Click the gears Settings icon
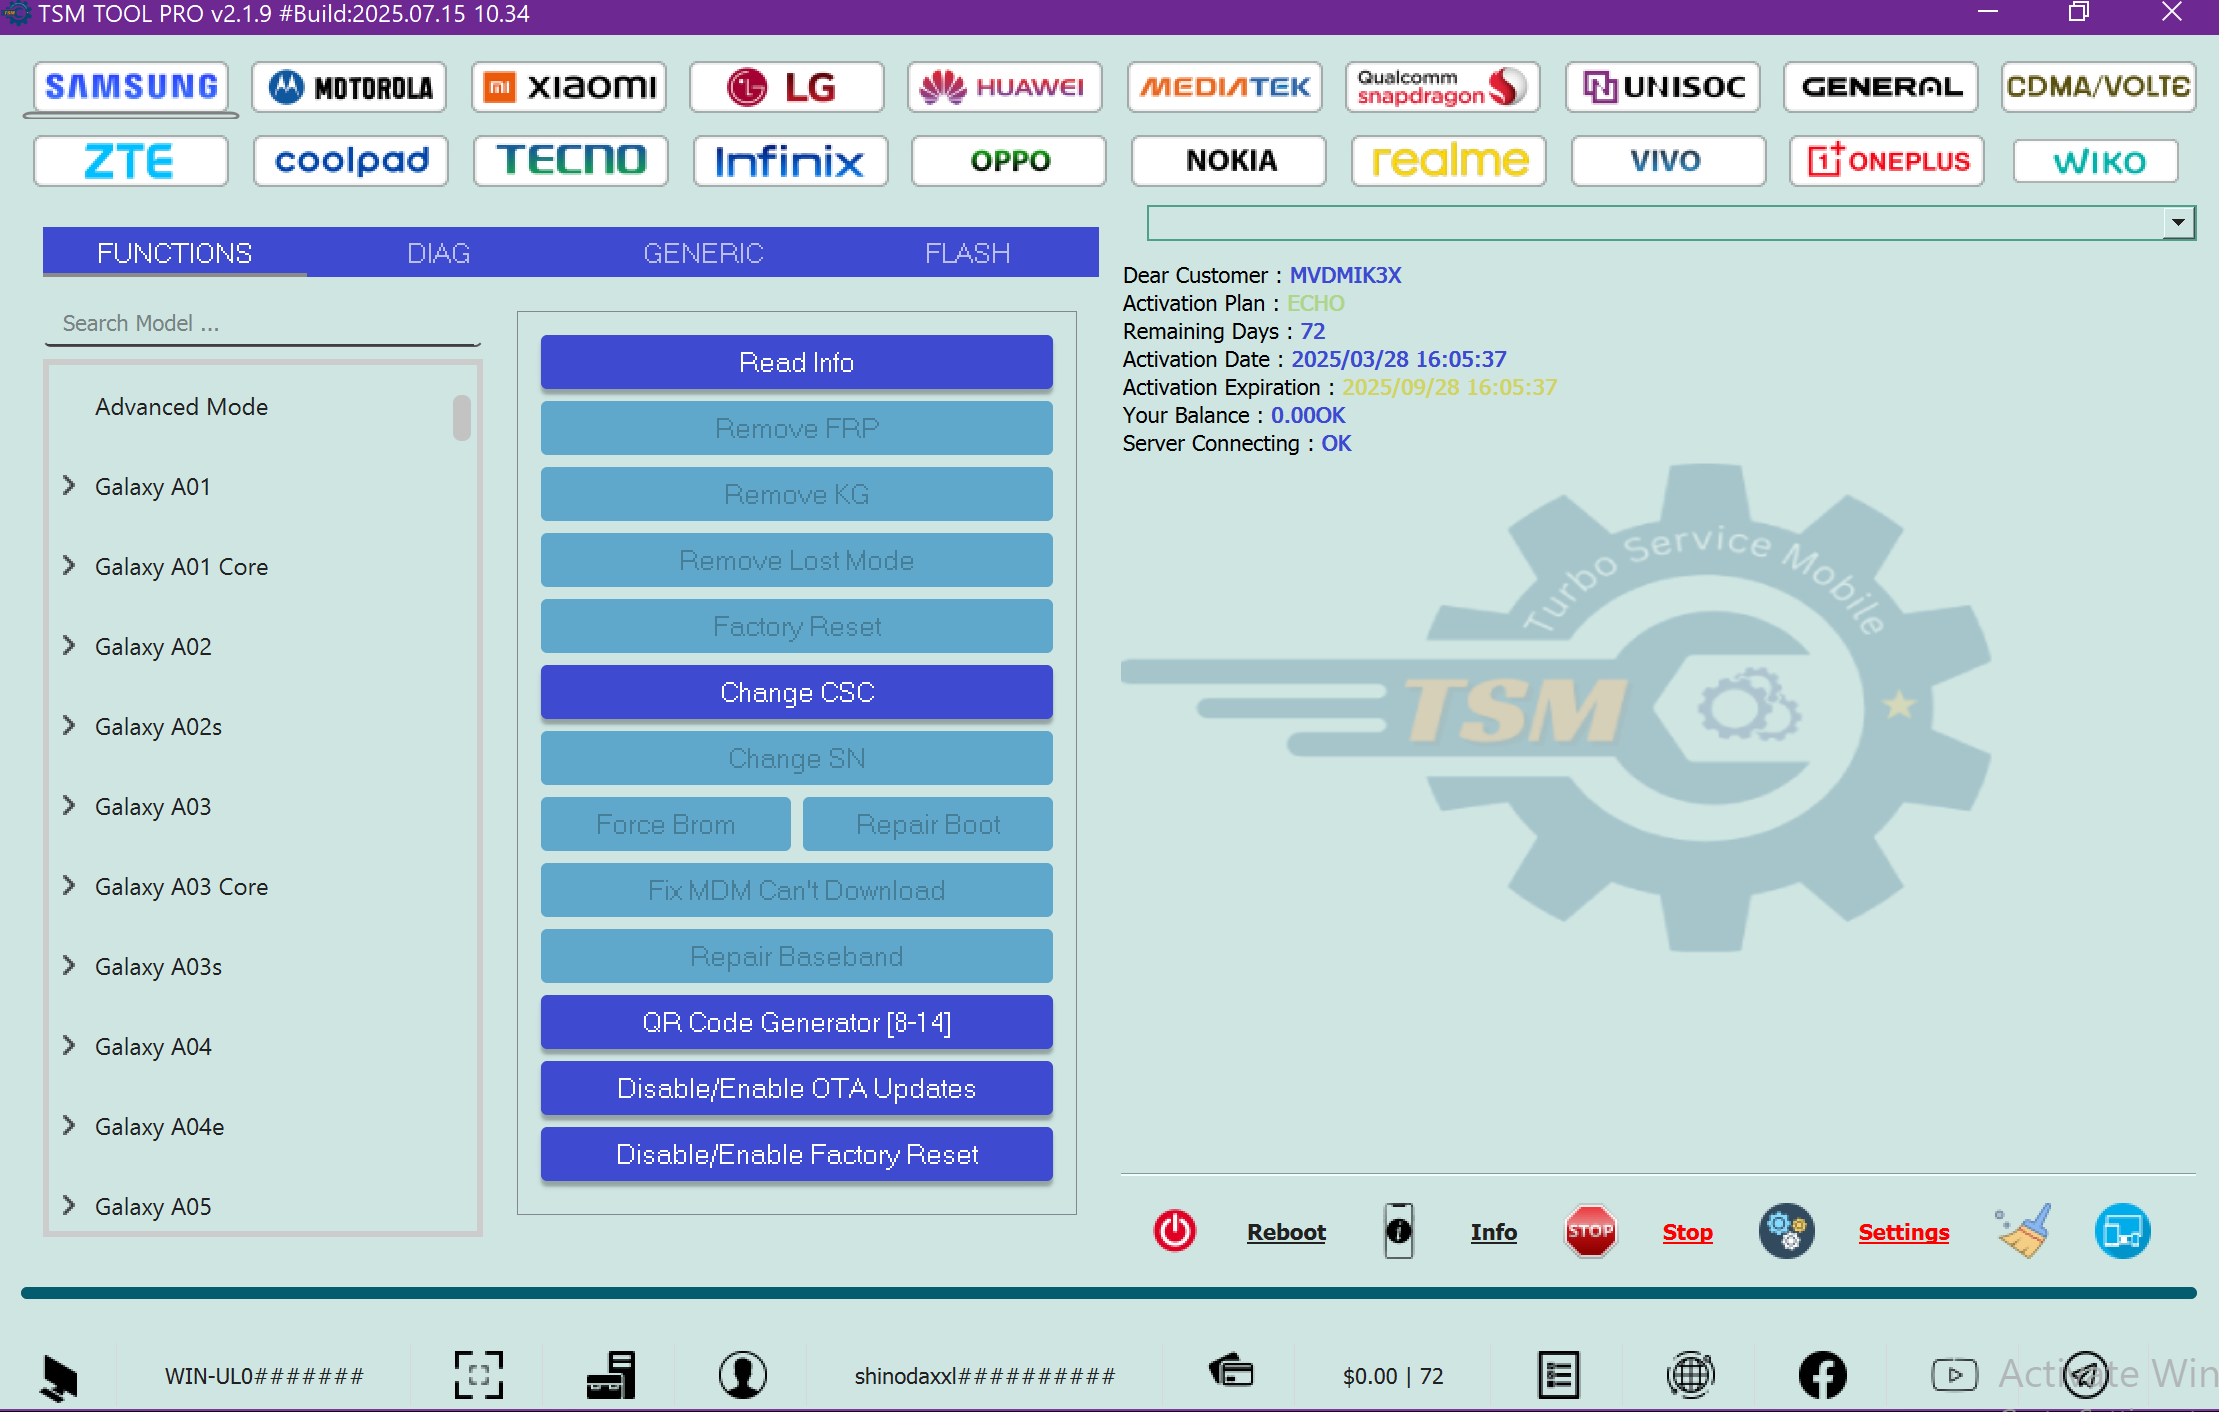Screen dimensions: 2219x1412 click(1787, 1231)
